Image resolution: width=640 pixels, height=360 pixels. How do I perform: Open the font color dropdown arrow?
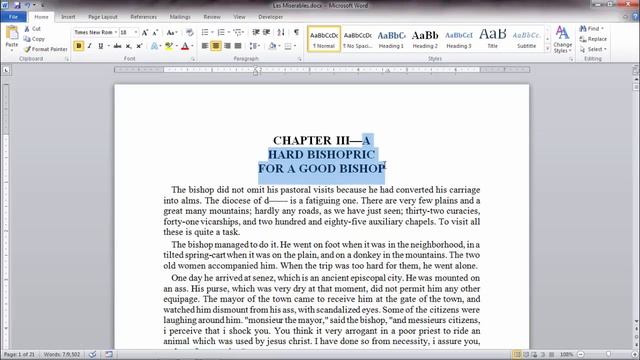(x=192, y=46)
